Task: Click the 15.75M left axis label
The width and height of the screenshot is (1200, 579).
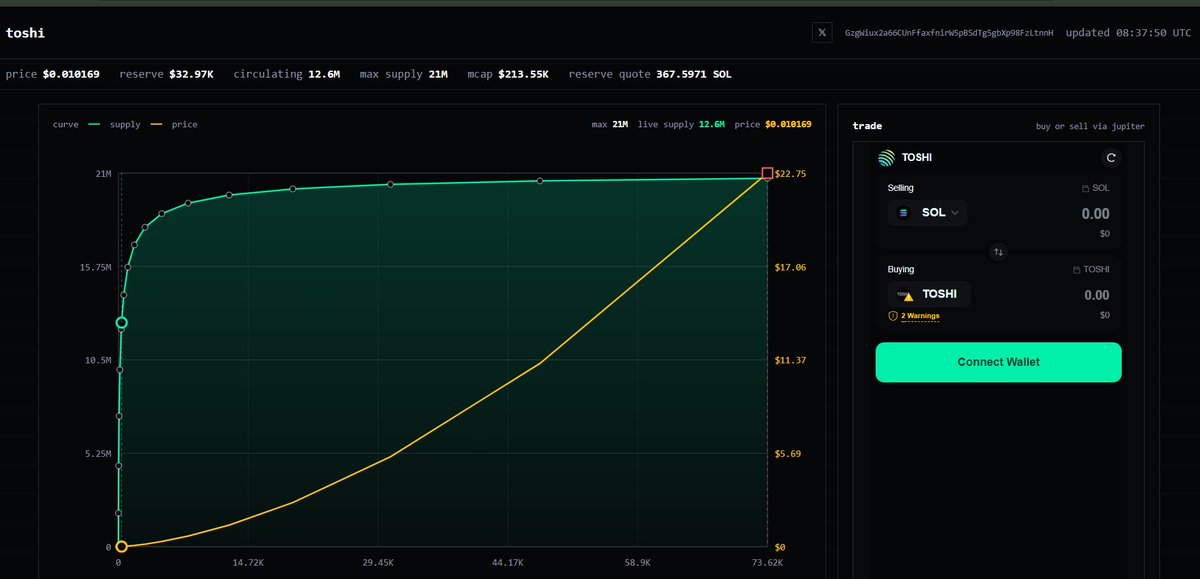Action: pos(94,267)
